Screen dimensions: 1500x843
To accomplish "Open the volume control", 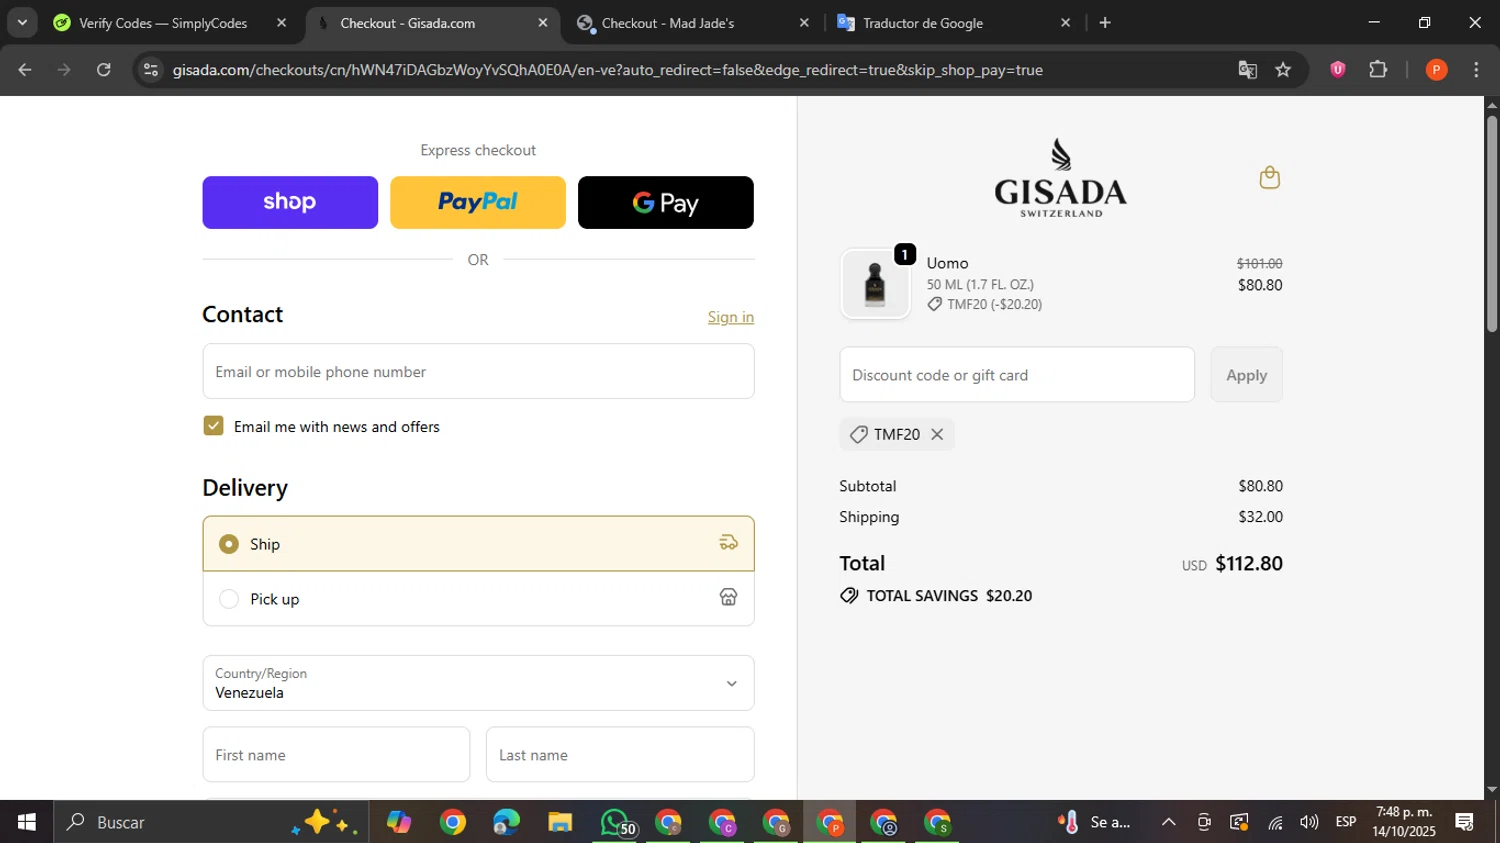I will (1309, 822).
